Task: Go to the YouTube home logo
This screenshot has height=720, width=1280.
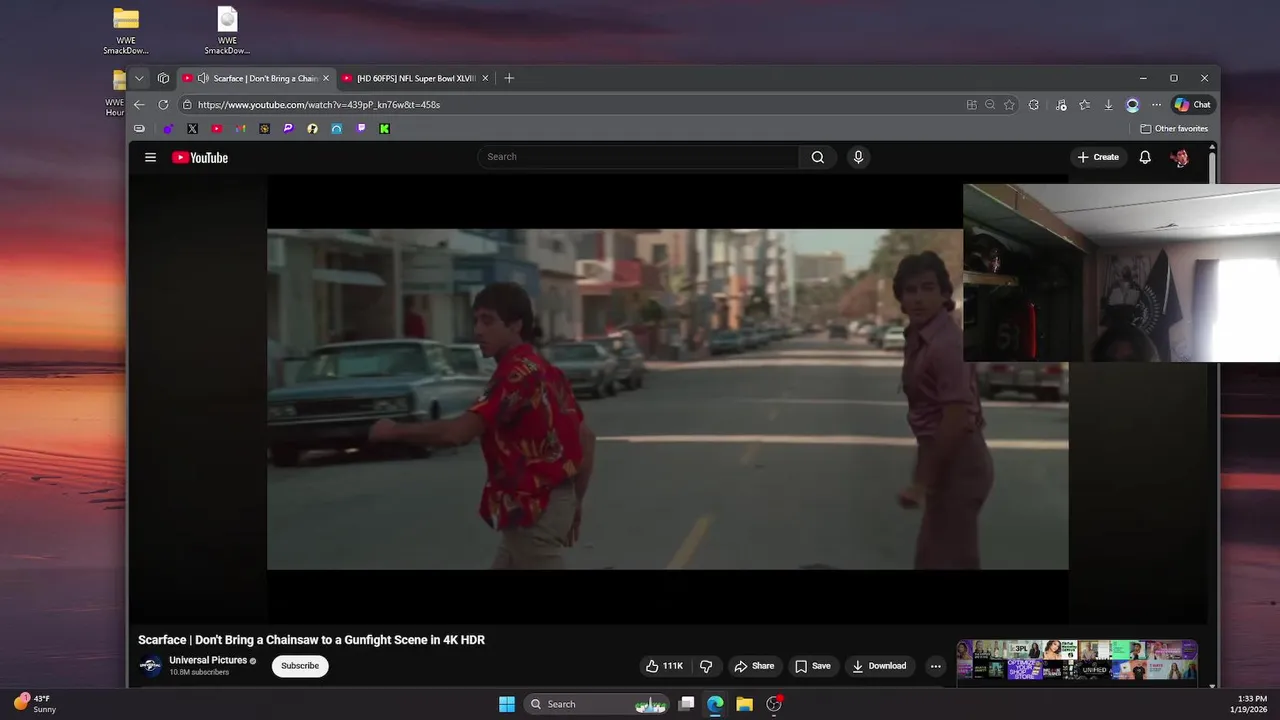Action: coord(200,157)
